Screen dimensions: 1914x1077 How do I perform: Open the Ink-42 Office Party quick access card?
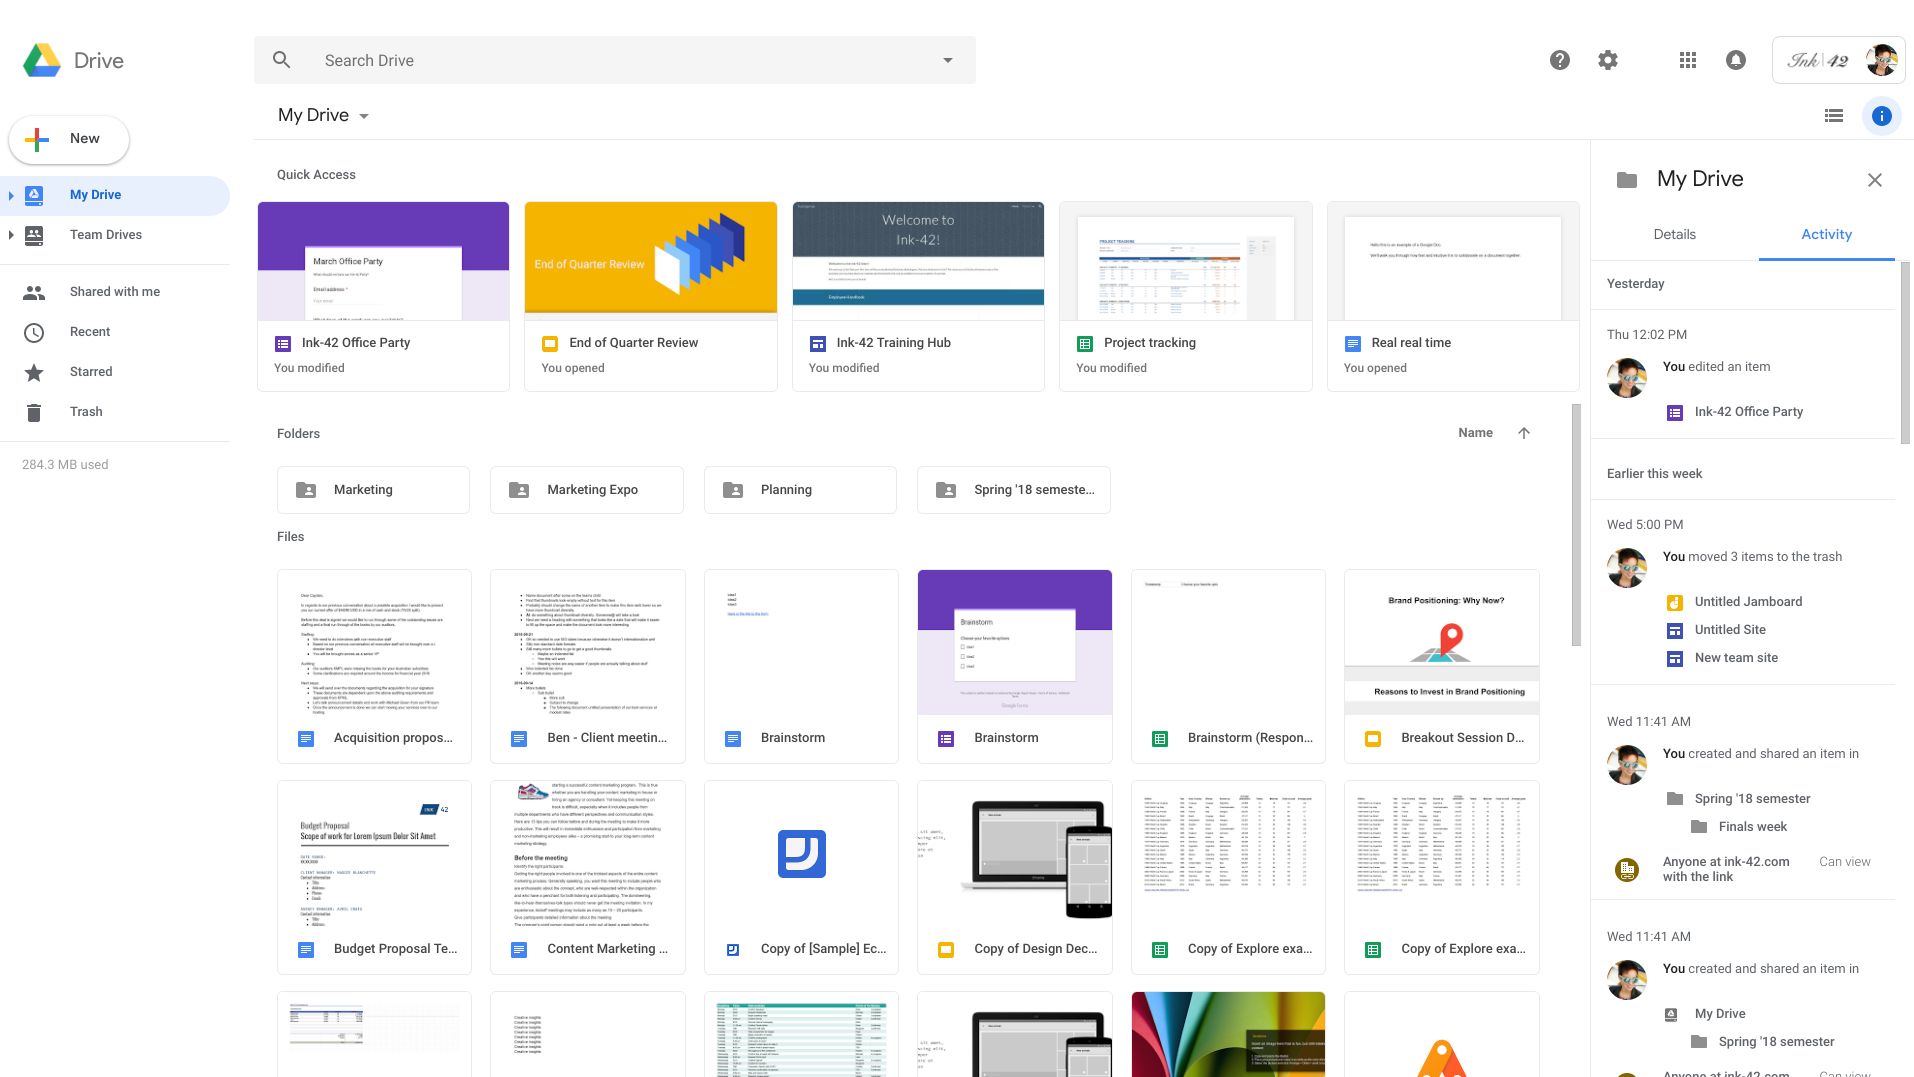pyautogui.click(x=383, y=296)
